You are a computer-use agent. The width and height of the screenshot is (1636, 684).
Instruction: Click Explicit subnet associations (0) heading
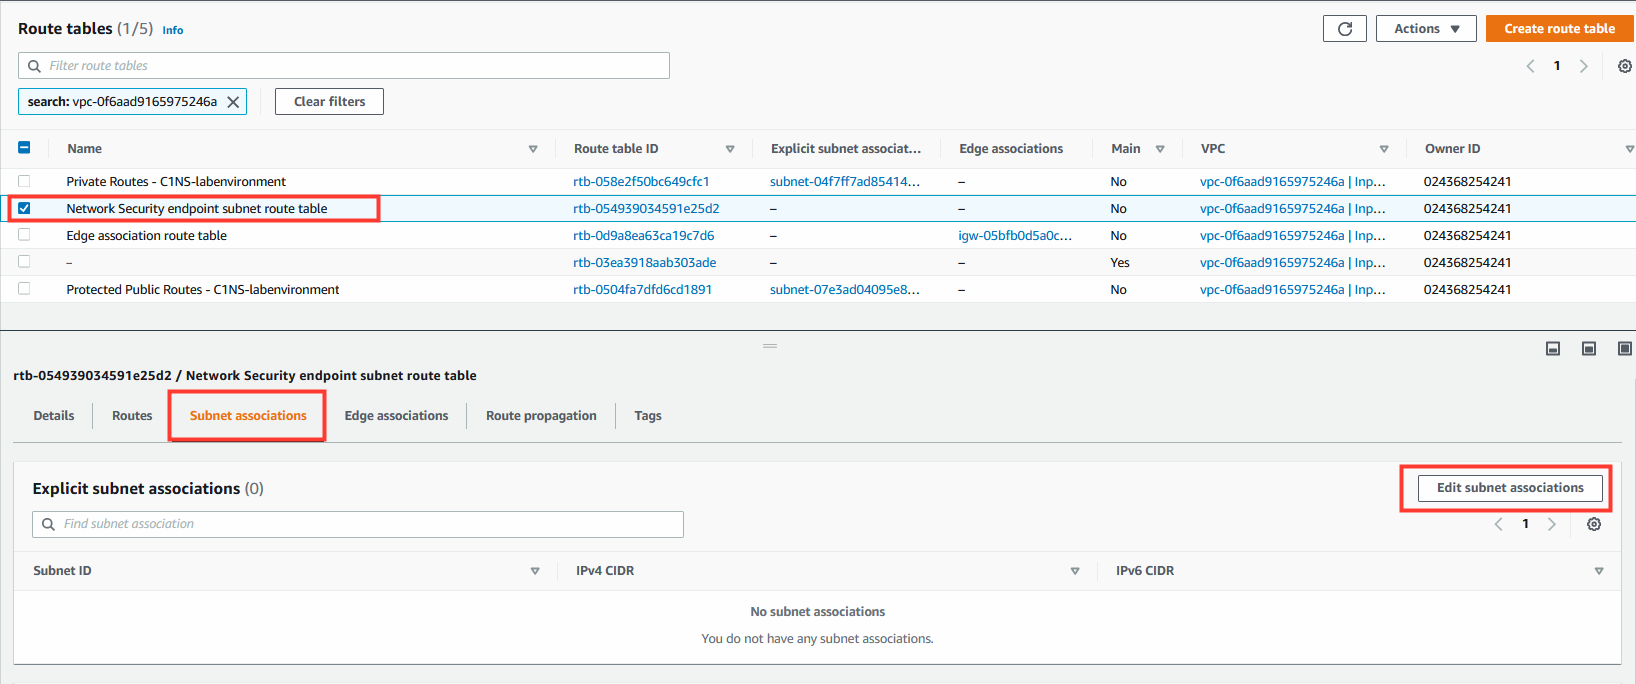point(148,489)
